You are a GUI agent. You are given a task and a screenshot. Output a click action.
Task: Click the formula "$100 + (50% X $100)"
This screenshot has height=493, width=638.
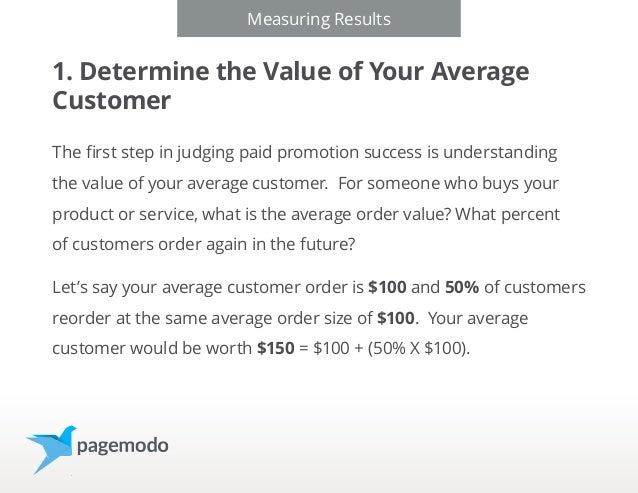(391, 349)
